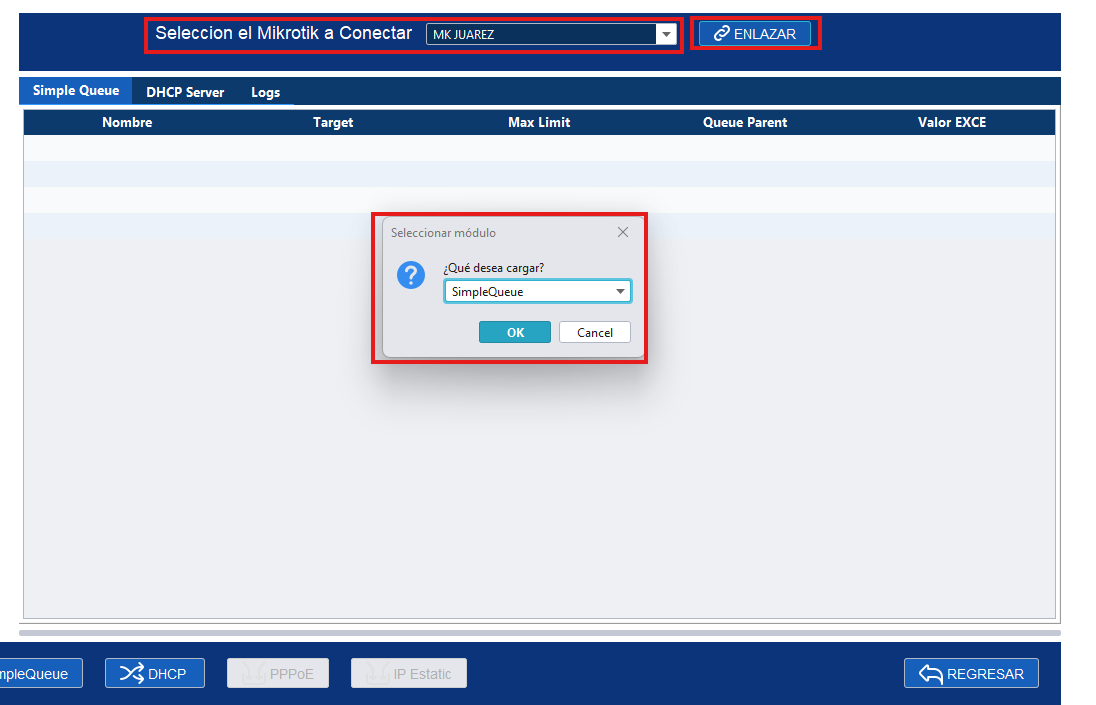The width and height of the screenshot is (1096, 705).
Task: Expand the SimpleQueue module combo box
Action: click(x=621, y=292)
